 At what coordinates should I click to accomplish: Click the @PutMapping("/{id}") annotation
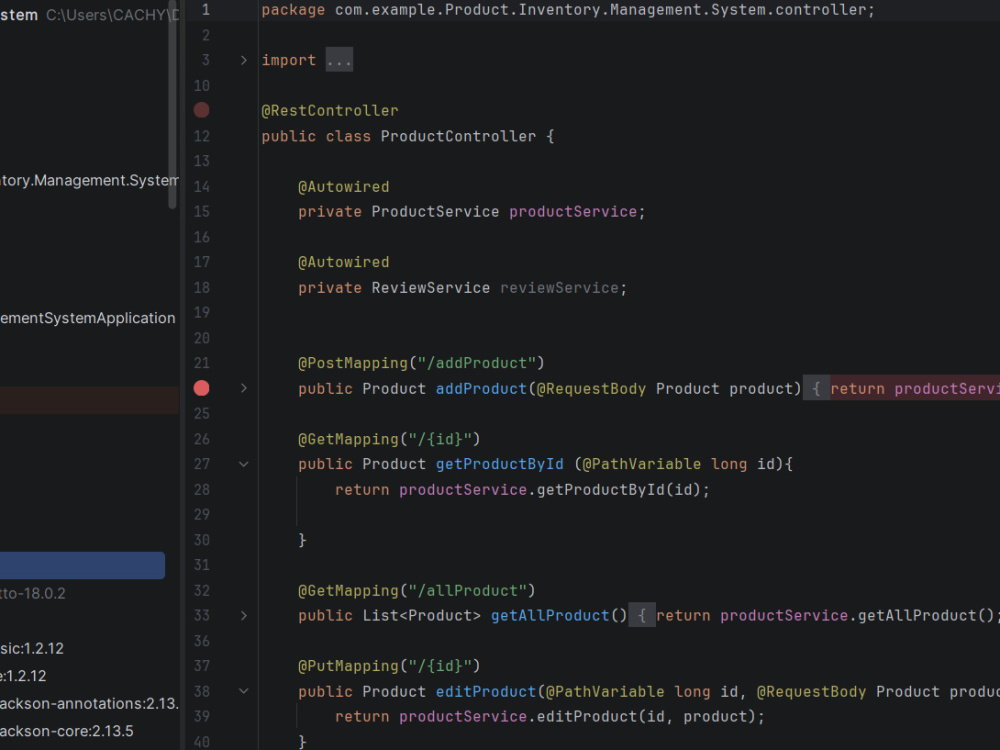pos(389,666)
